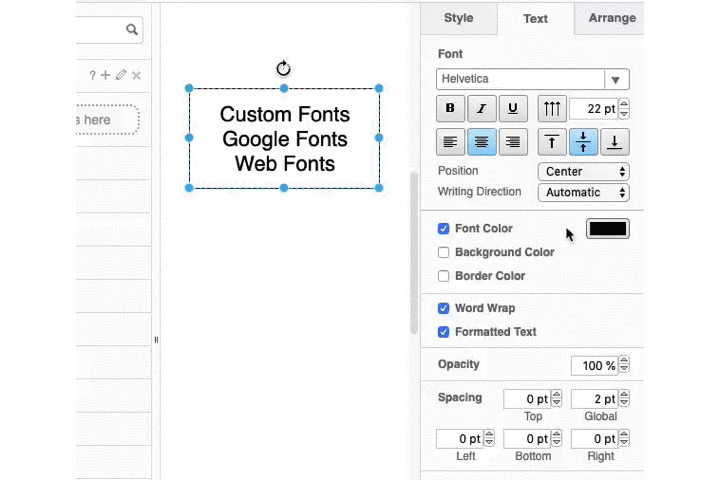
Task: Increase Right spacing stepper
Action: coord(624,434)
